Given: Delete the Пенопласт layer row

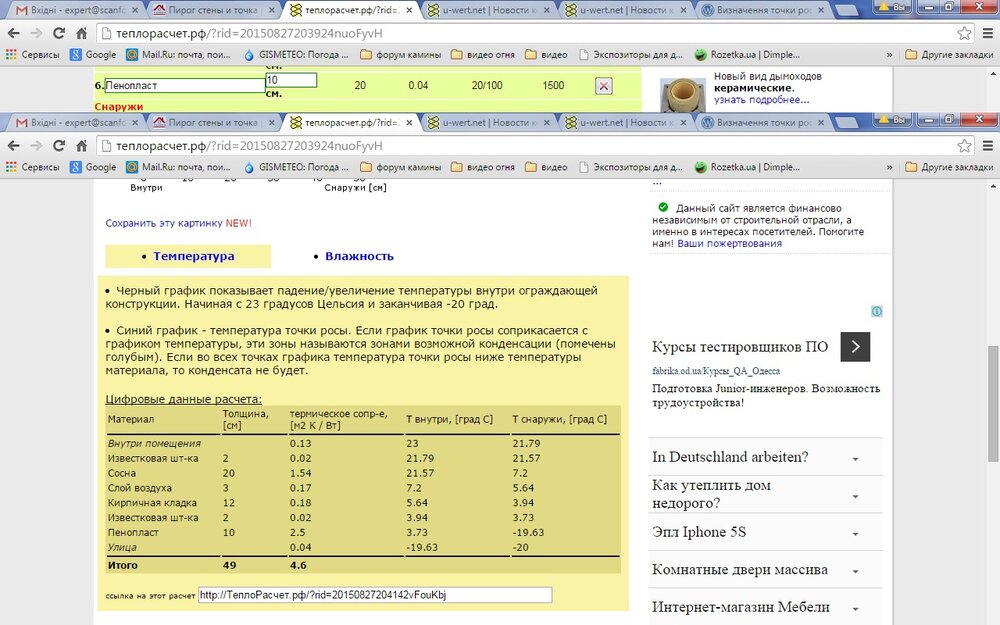Looking at the screenshot, I should pos(604,86).
